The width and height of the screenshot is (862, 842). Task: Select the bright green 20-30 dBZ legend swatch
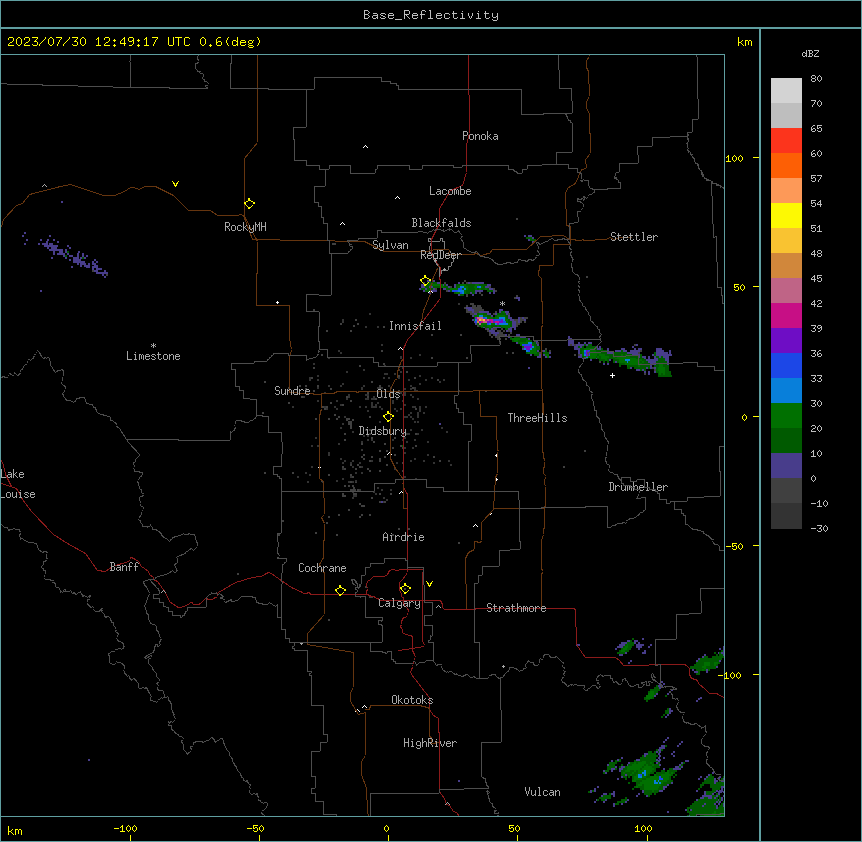click(x=786, y=416)
